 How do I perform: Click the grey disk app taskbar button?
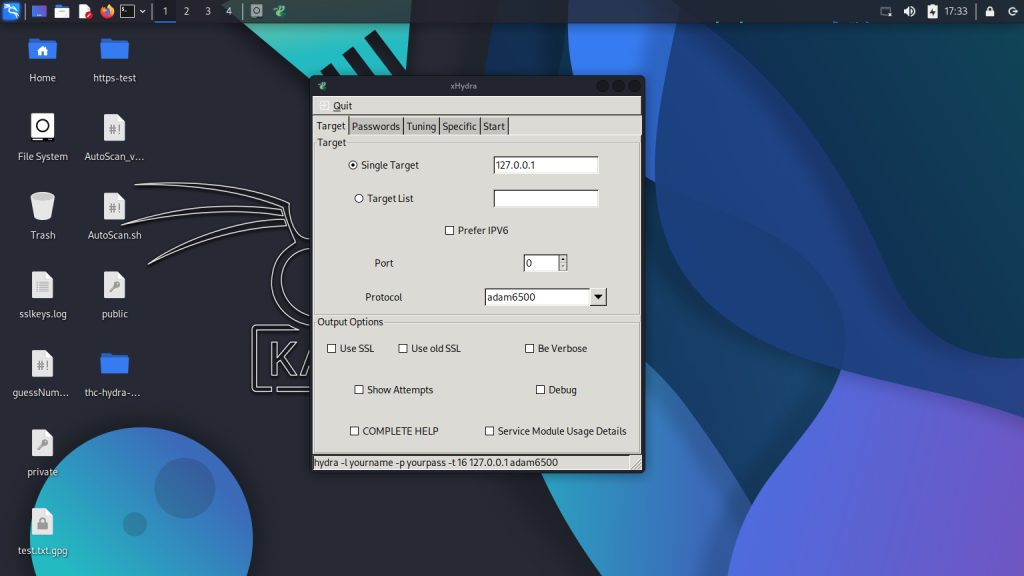(x=257, y=11)
